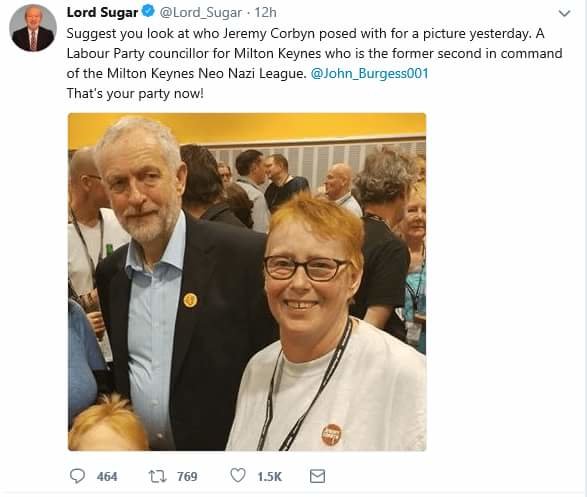Expand the tweet options chevron
587x497 pixels.
coord(564,13)
